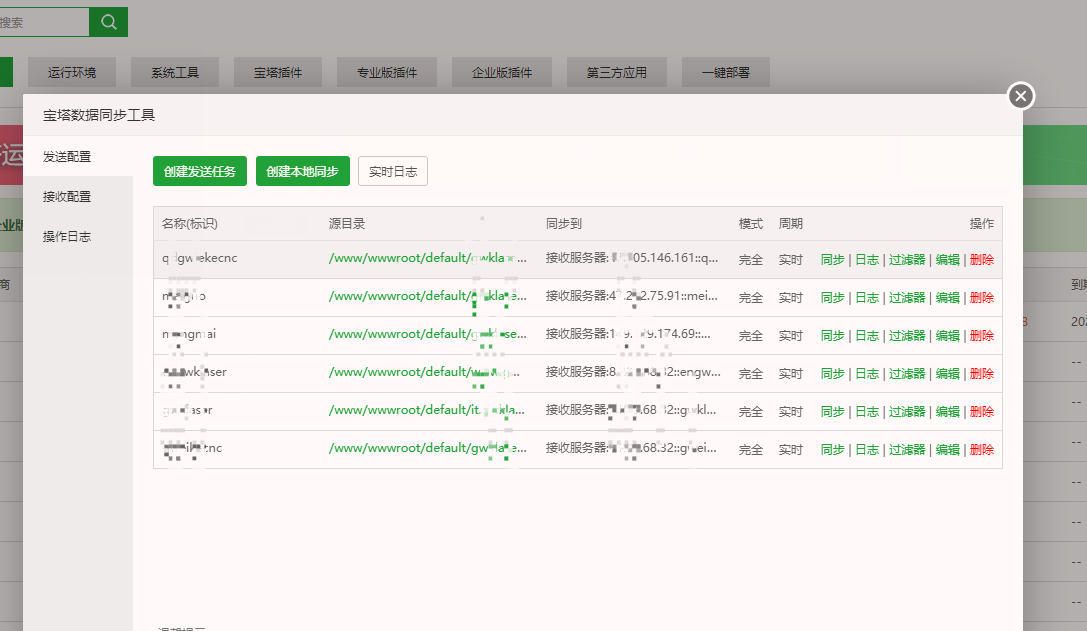
Task: Click 同步 for the 174.69 server row
Action: [833, 336]
